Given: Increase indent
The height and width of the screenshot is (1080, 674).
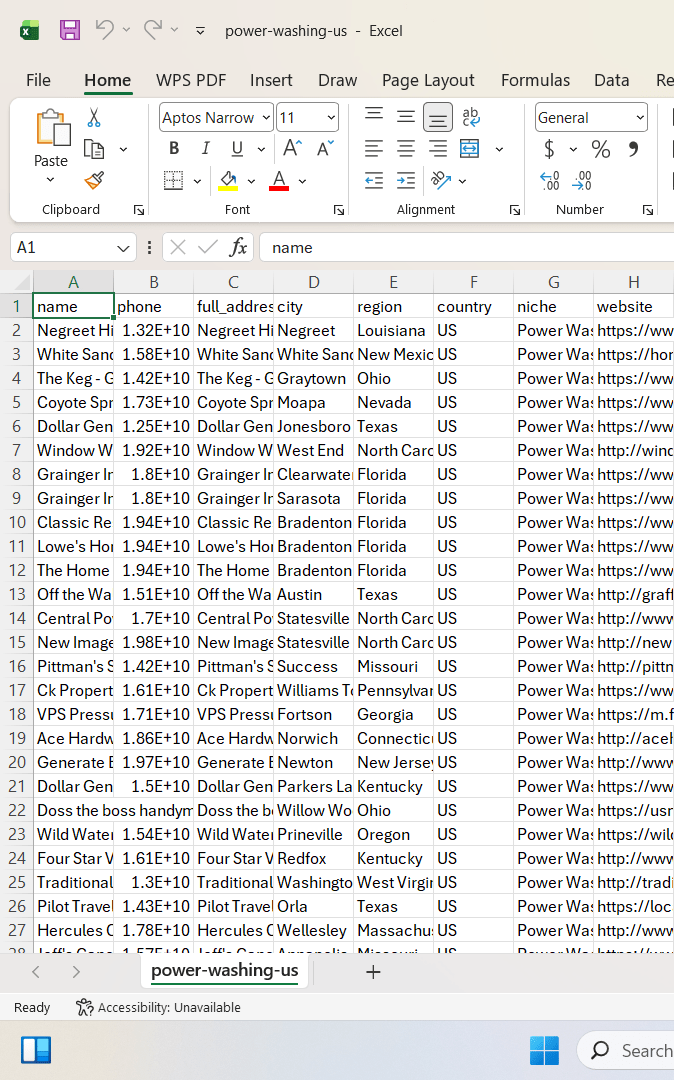Looking at the screenshot, I should coord(406,180).
